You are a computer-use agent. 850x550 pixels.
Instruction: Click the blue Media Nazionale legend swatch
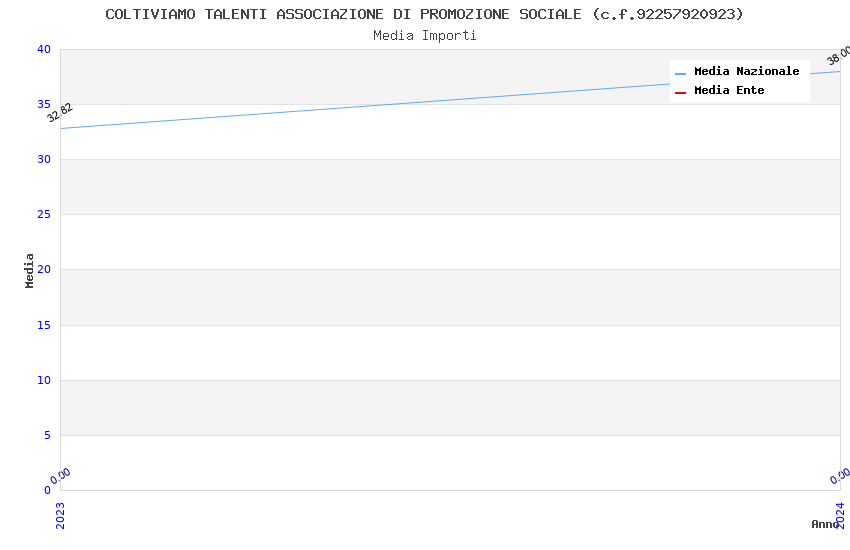tap(680, 73)
